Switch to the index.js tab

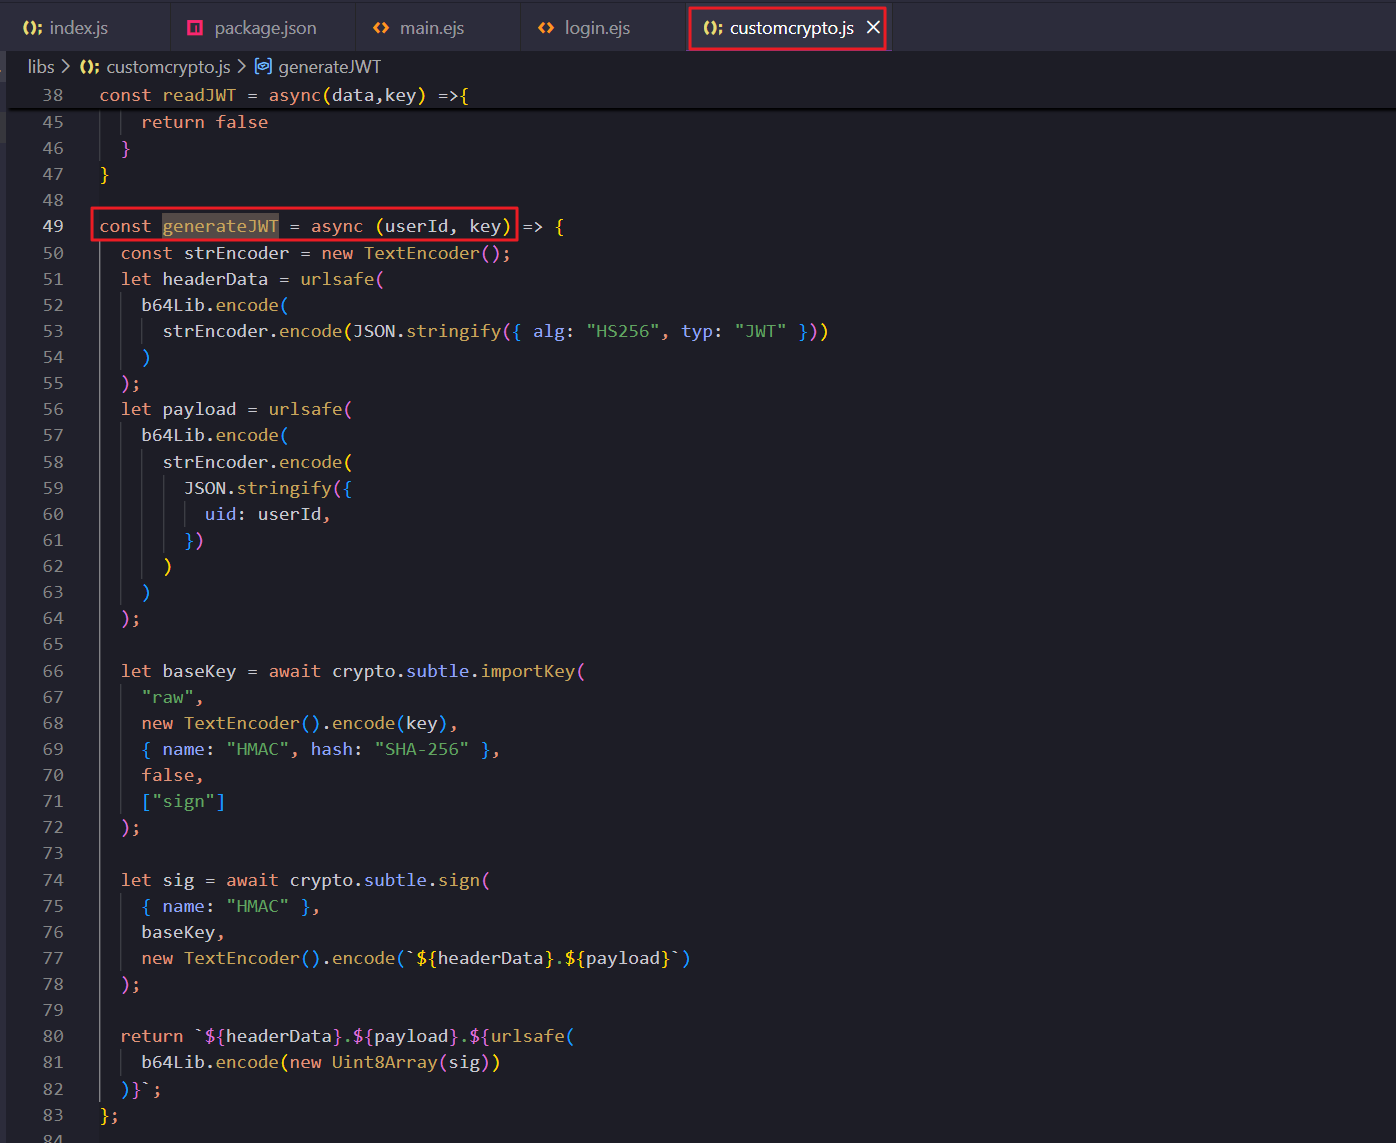pos(78,28)
